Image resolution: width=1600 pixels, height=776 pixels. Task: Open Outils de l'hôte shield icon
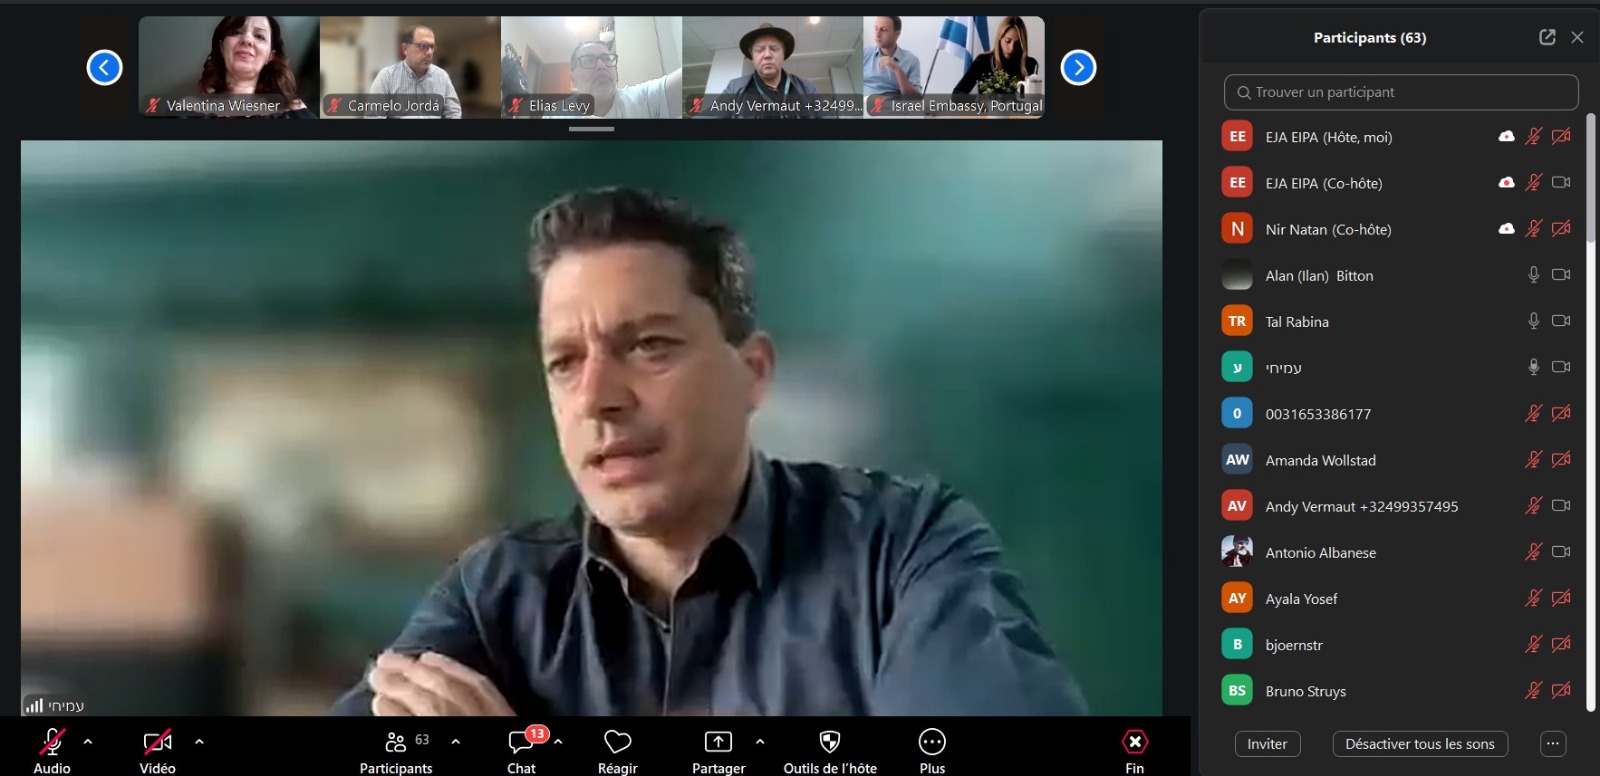[x=829, y=742]
